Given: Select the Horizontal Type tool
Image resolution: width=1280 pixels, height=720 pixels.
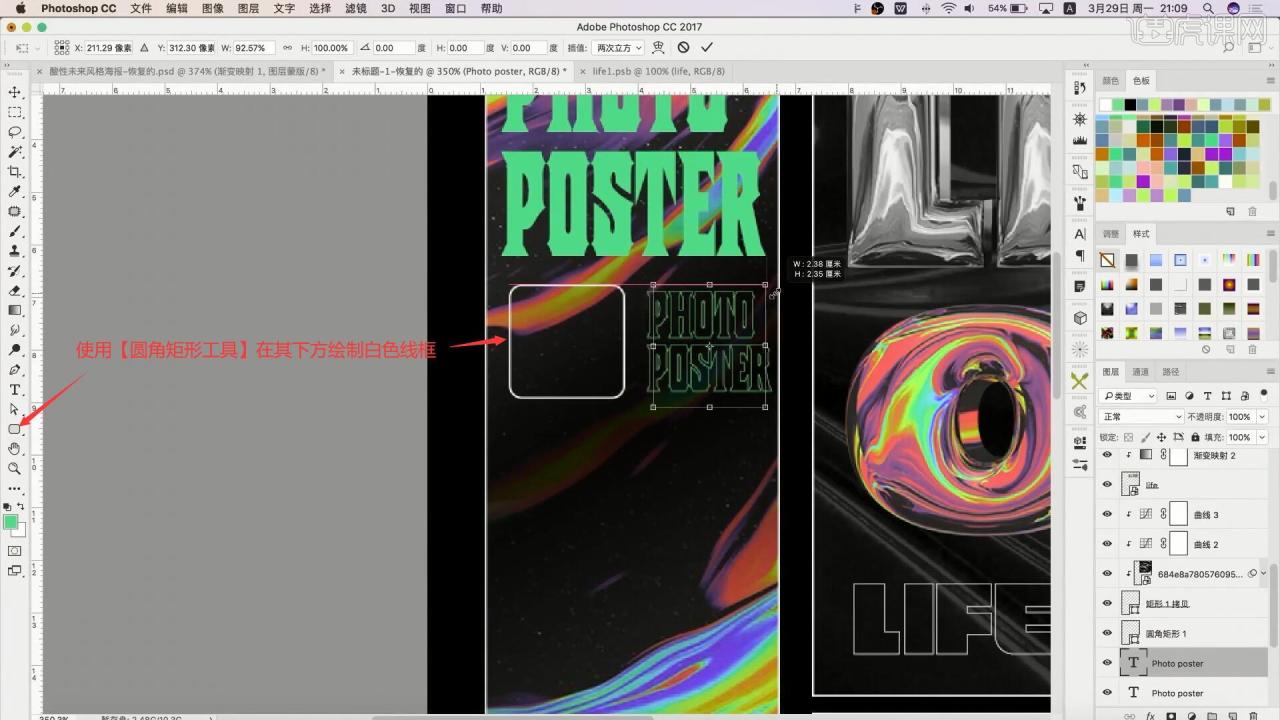Looking at the screenshot, I should (x=15, y=389).
